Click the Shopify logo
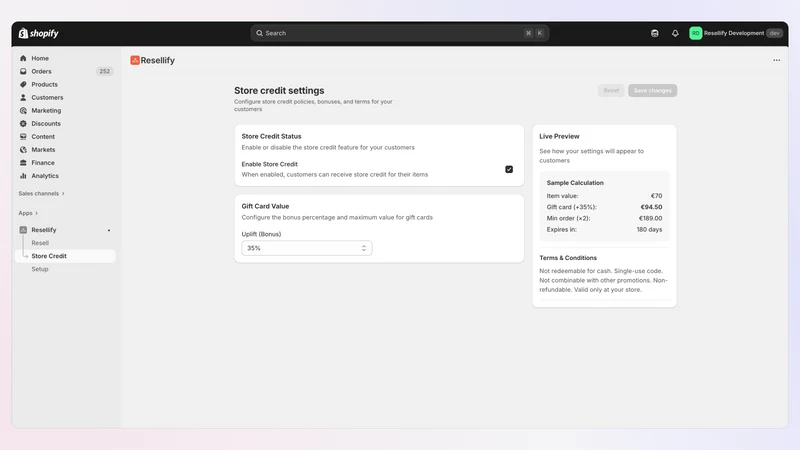The width and height of the screenshot is (800, 450). tap(39, 33)
